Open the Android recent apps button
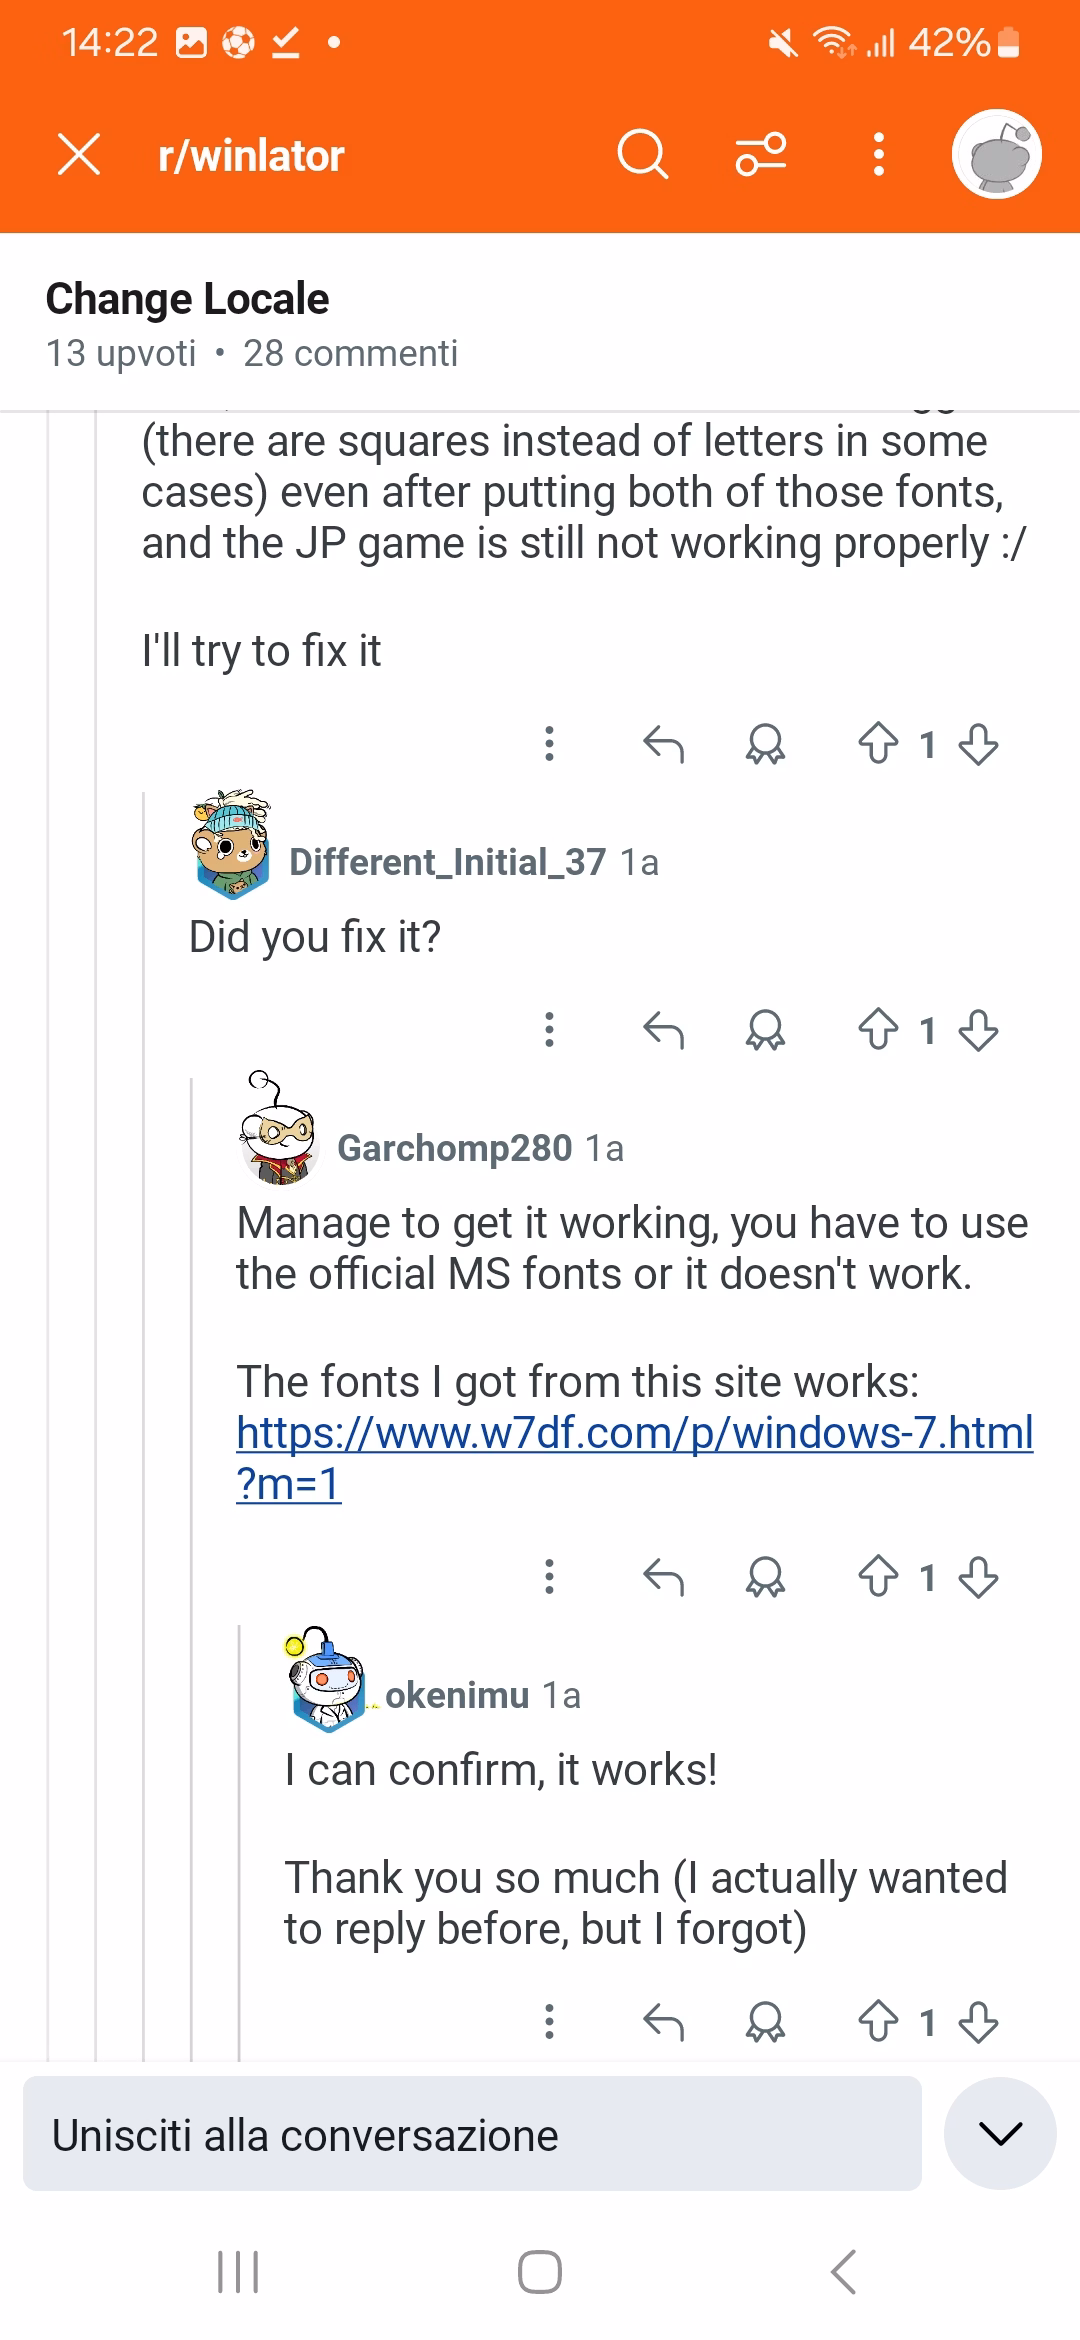Screen dimensions: 1080x2340 [x=238, y=2272]
